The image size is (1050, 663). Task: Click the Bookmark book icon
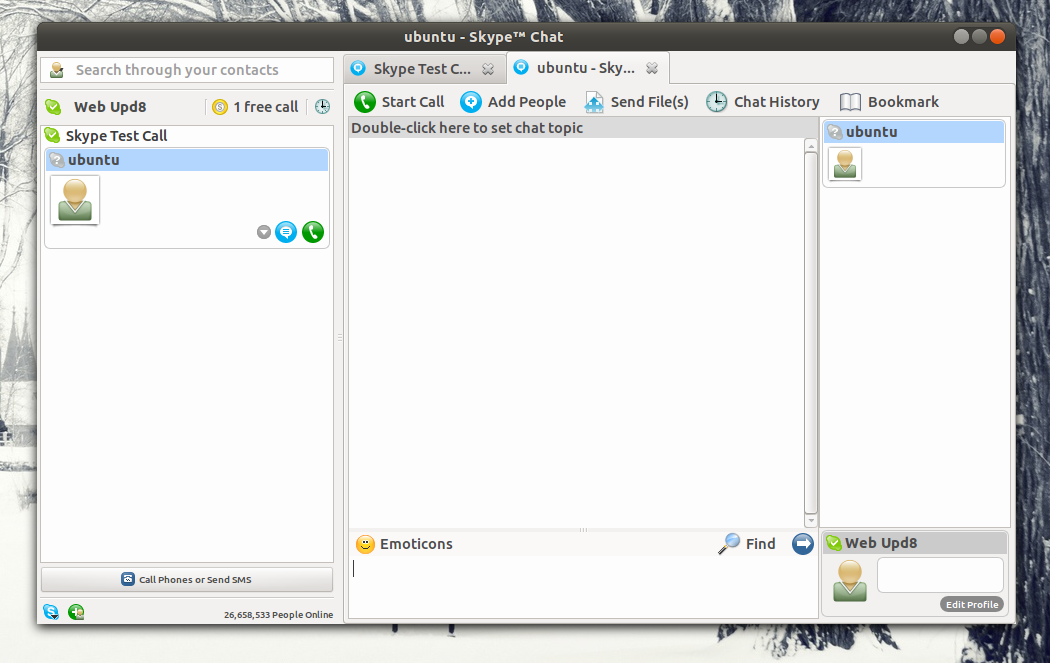coord(850,102)
